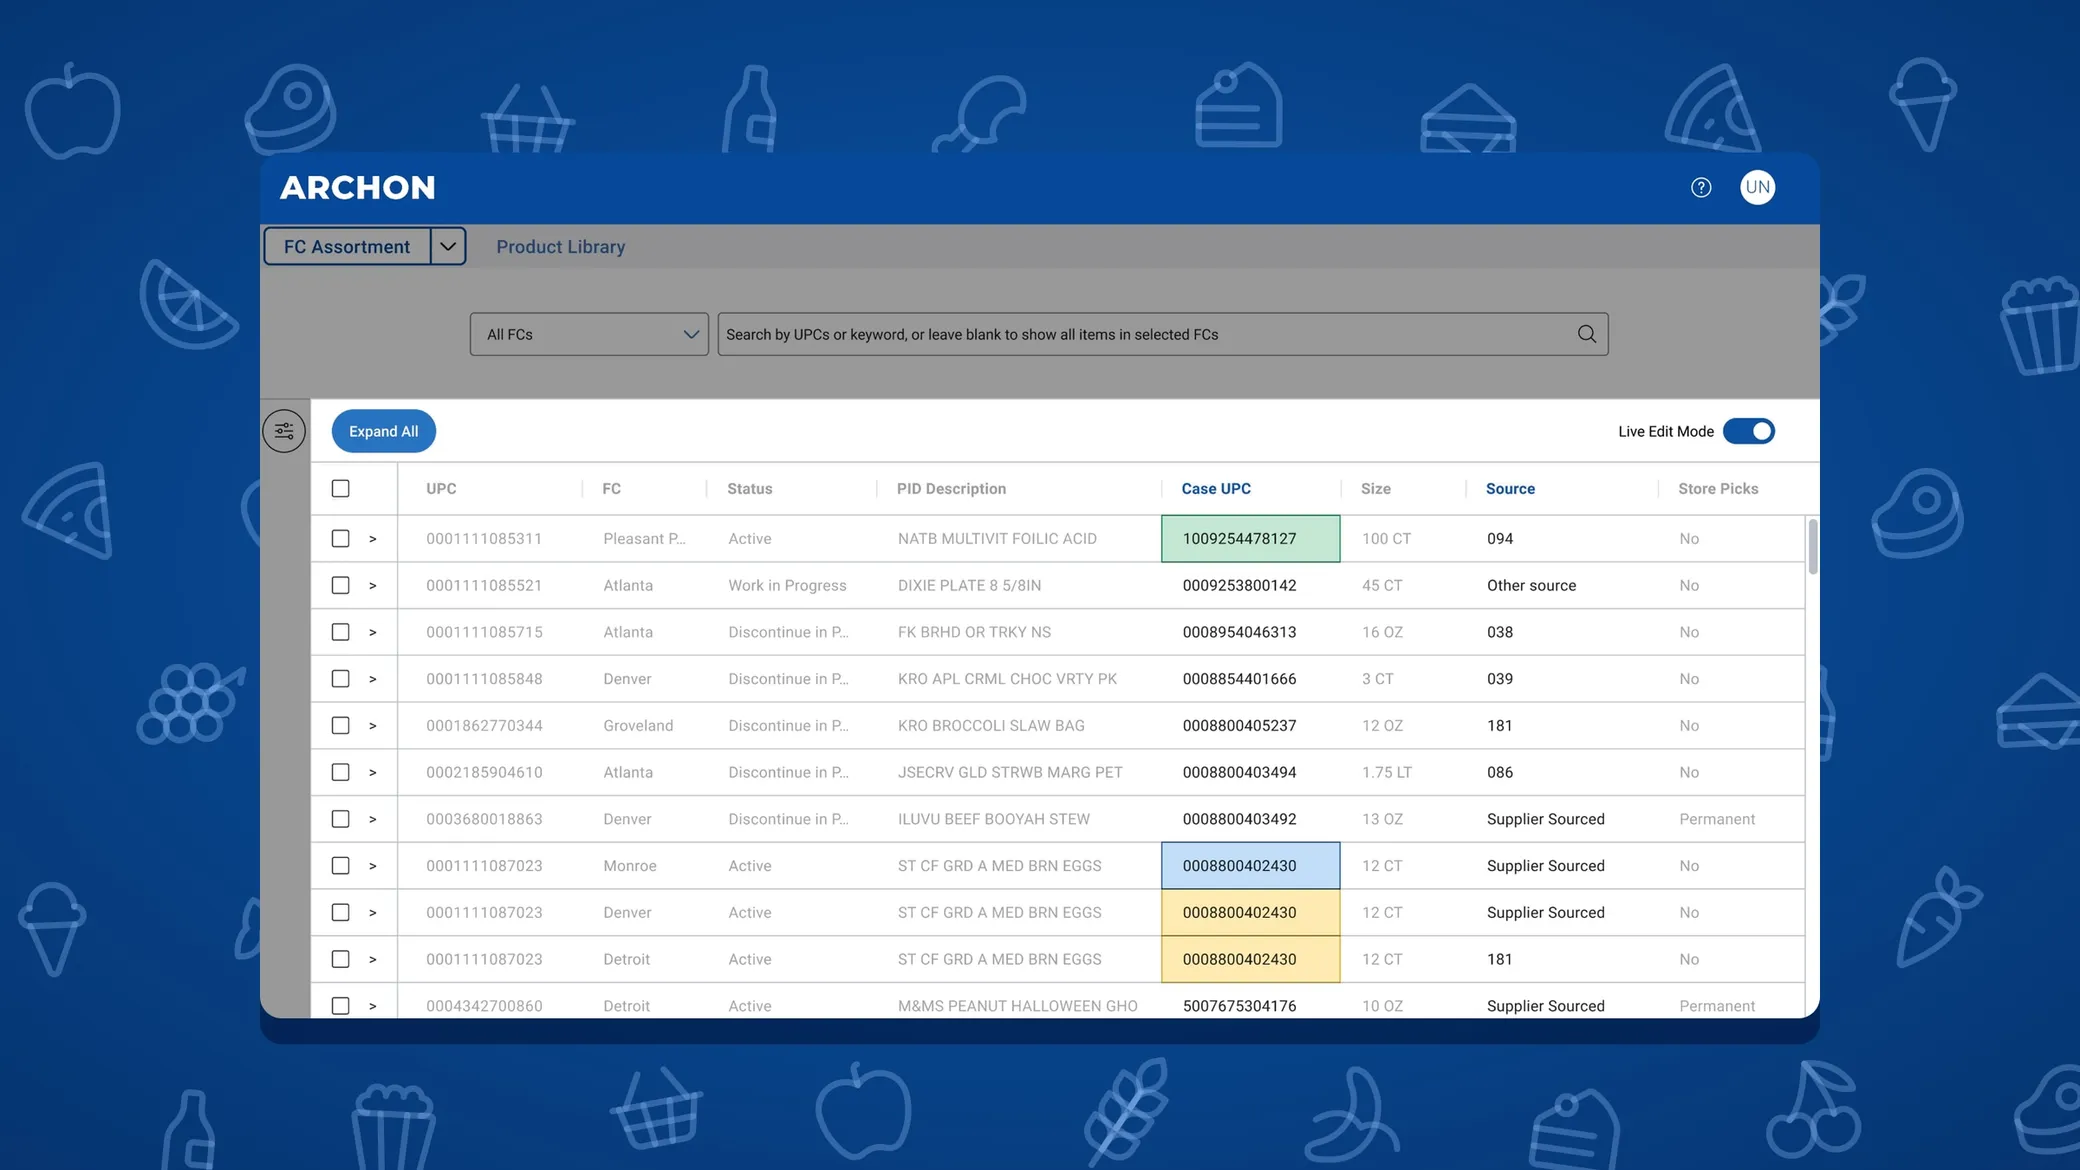This screenshot has width=2080, height=1170.
Task: Expand the KRO APL CRML CHOC VRTY PK row
Action: pos(373,679)
